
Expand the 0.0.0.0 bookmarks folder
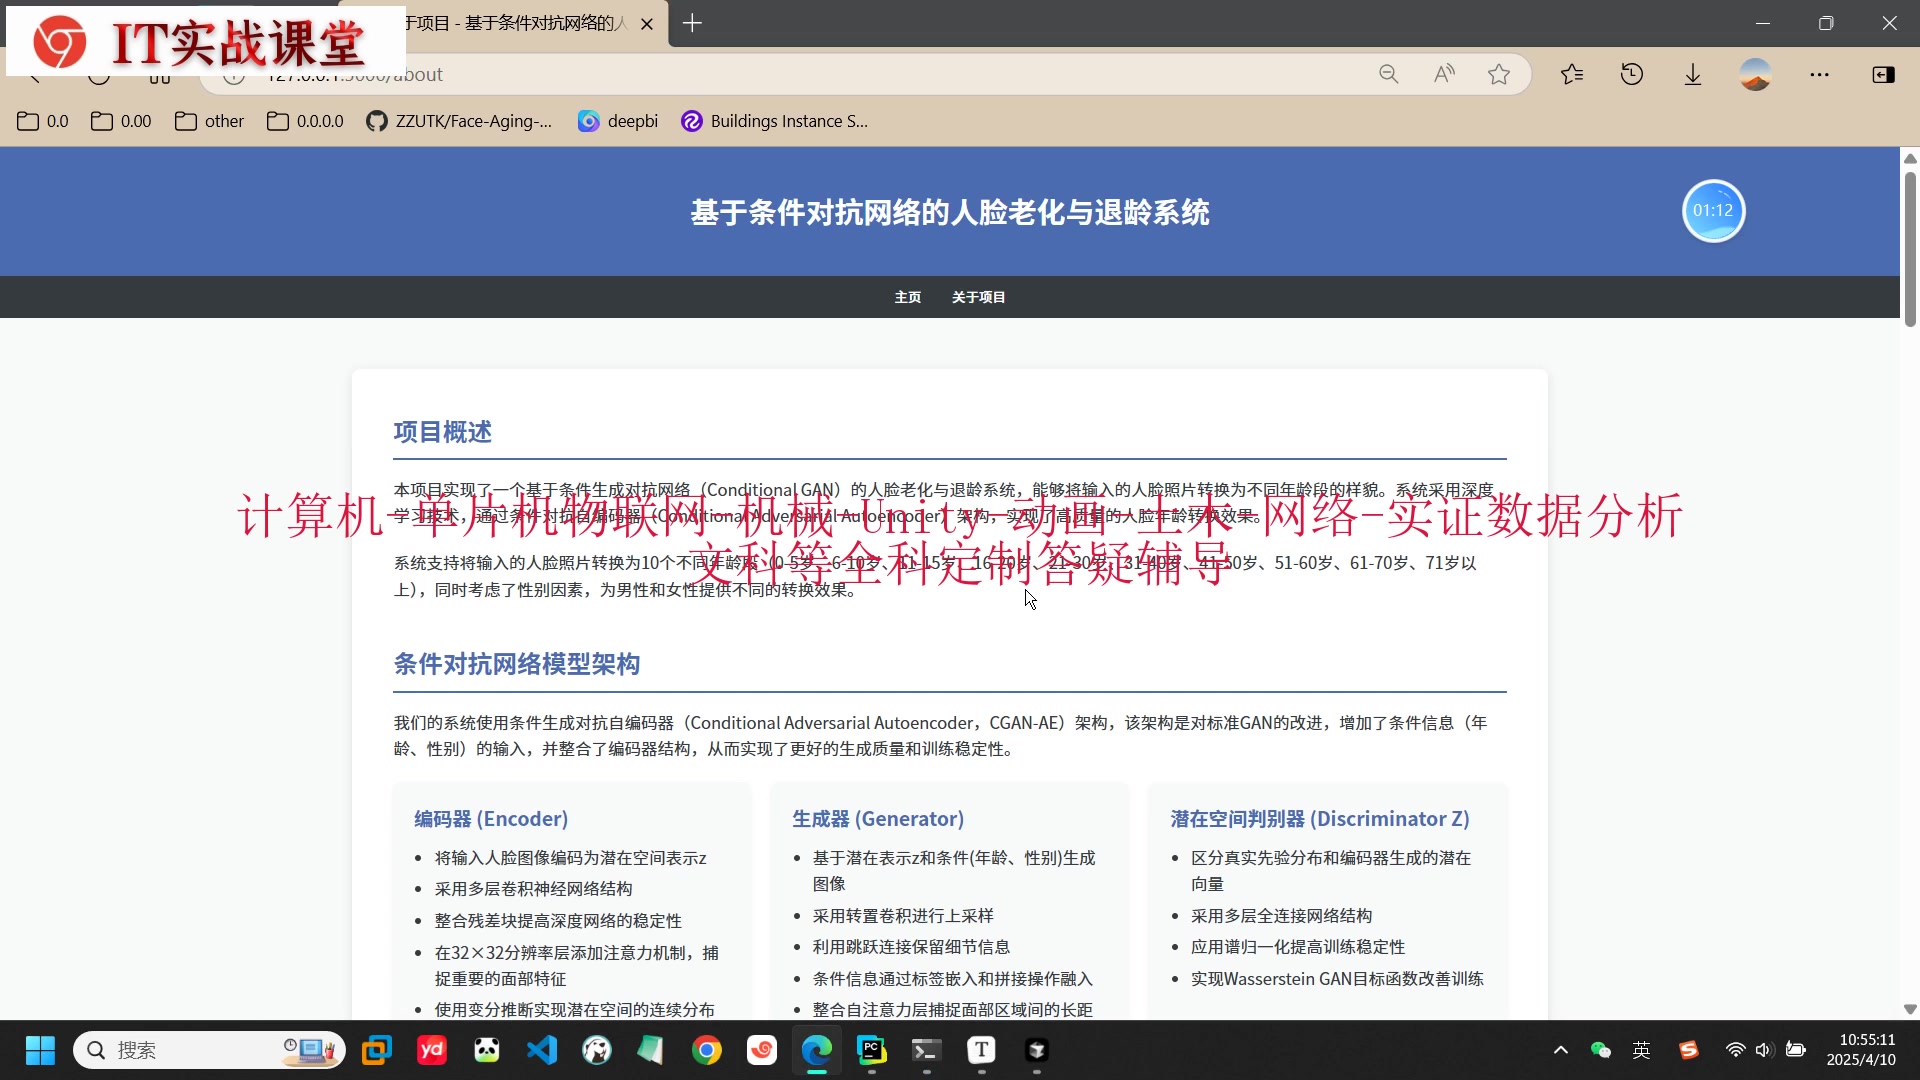[305, 121]
